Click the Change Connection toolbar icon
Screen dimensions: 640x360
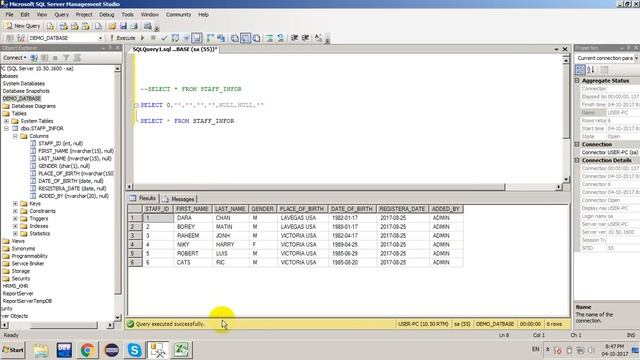click(x=21, y=38)
